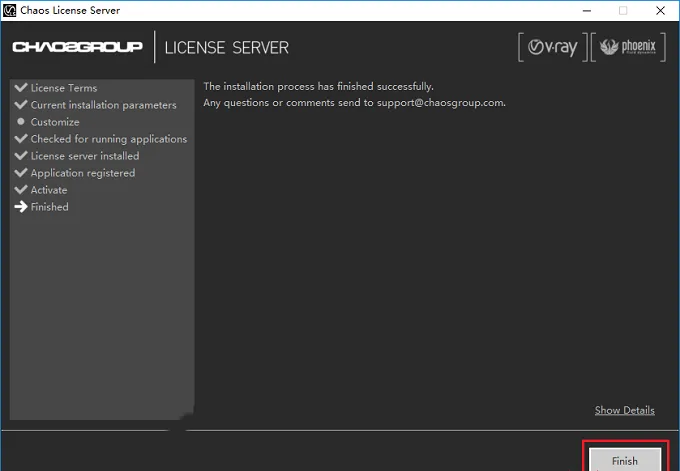Click the LICENSE SERVER heading
Screen dimensions: 680x471
[x=226, y=47]
